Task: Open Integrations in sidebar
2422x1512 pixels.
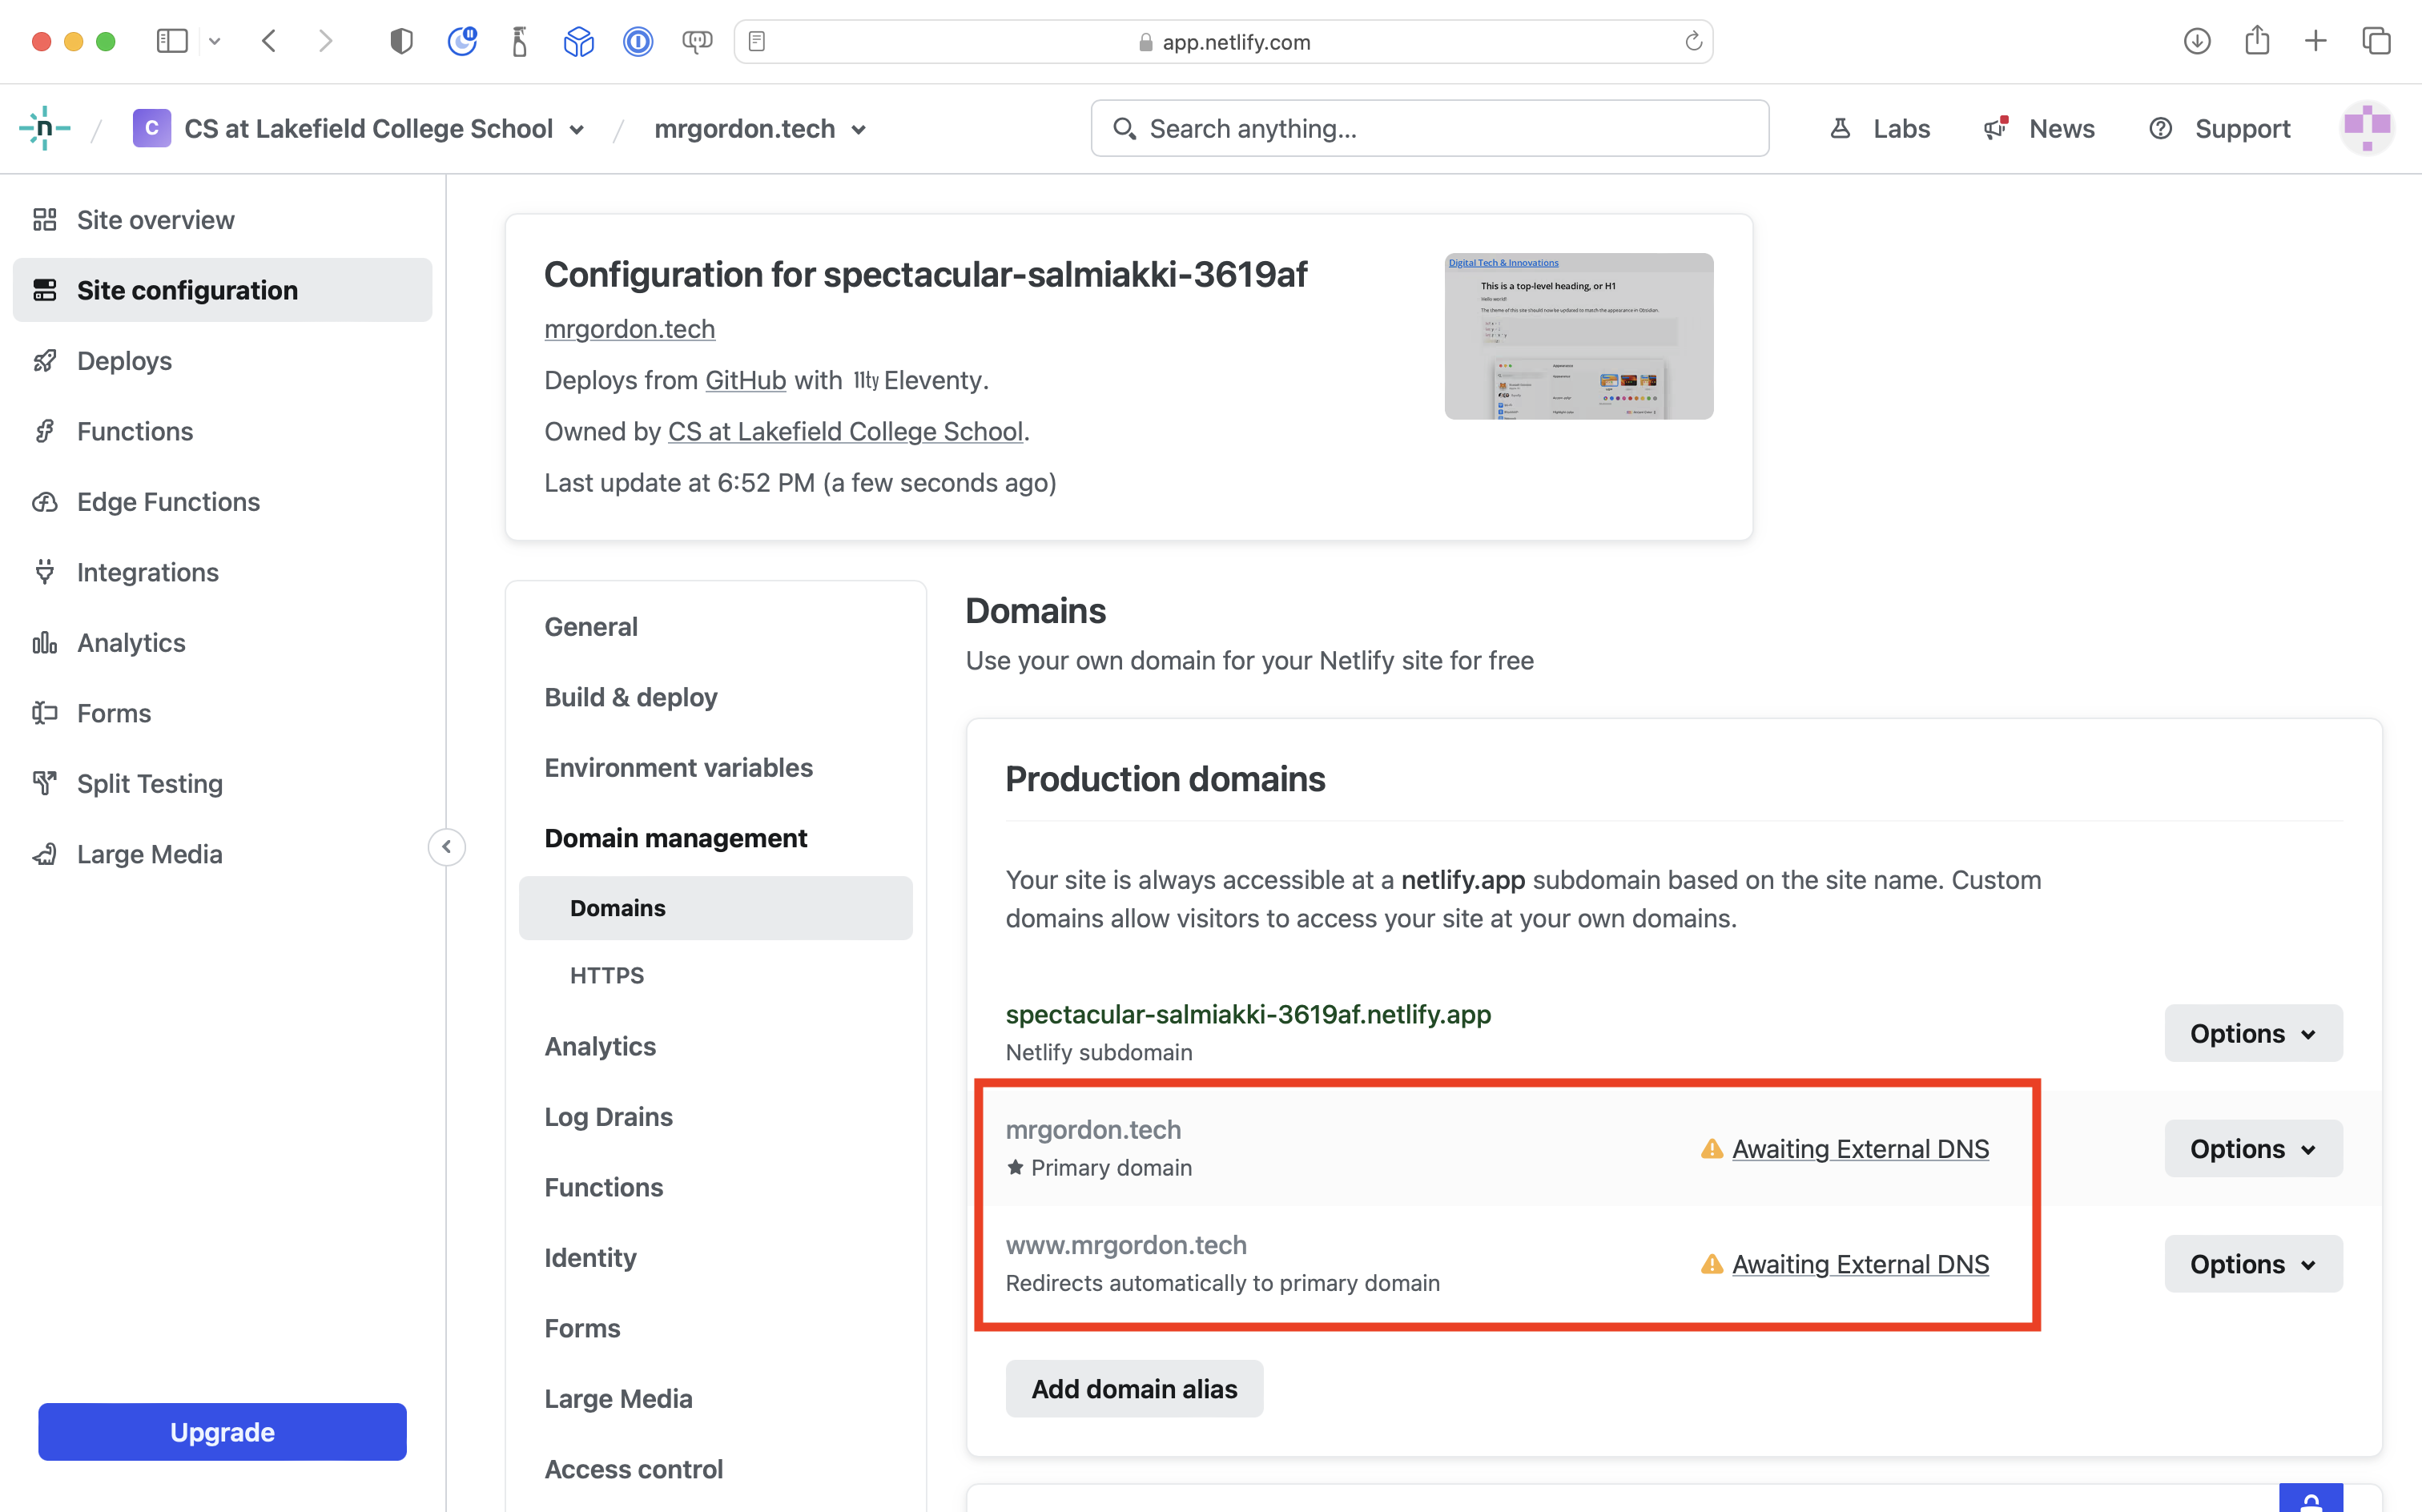Action: (222, 572)
